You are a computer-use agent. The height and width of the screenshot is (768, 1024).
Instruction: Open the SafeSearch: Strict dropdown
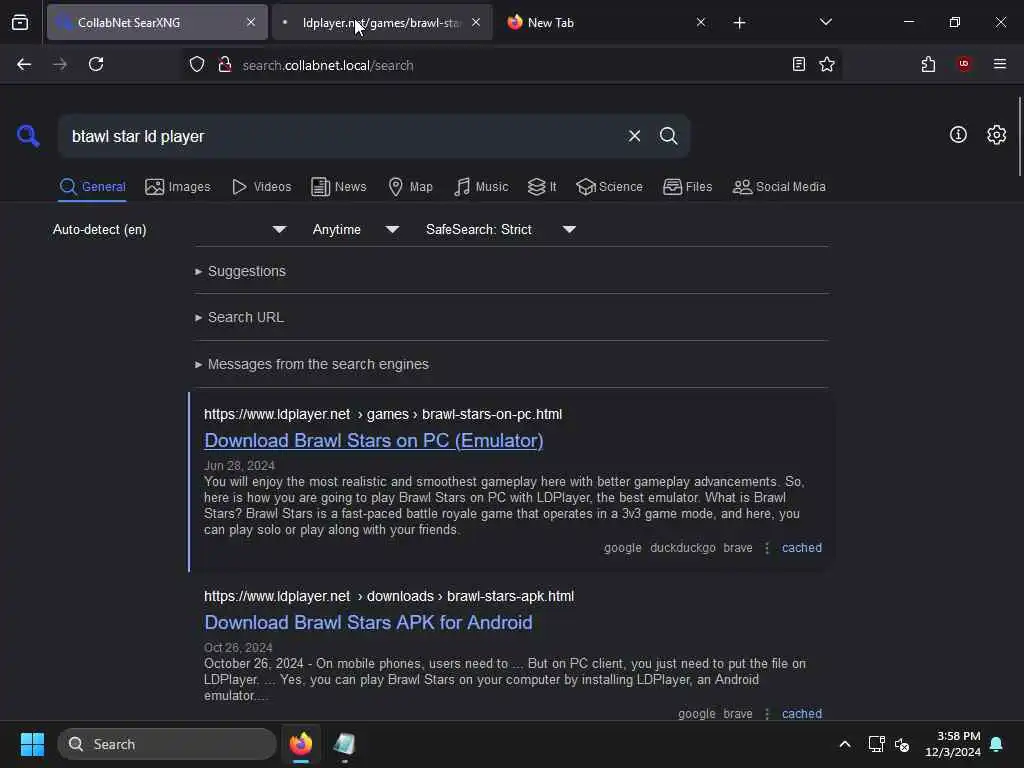click(501, 229)
